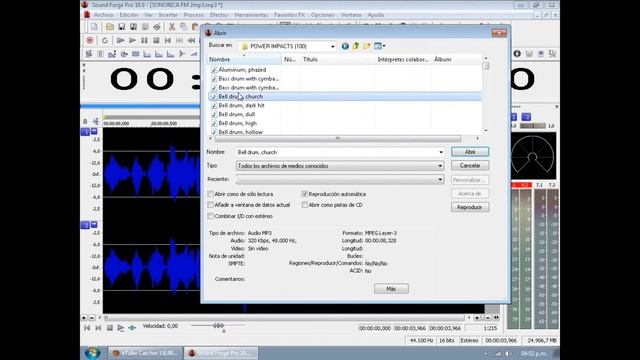640x360 pixels.
Task: Click the Create New Folder icon in dialog
Action: point(367,46)
